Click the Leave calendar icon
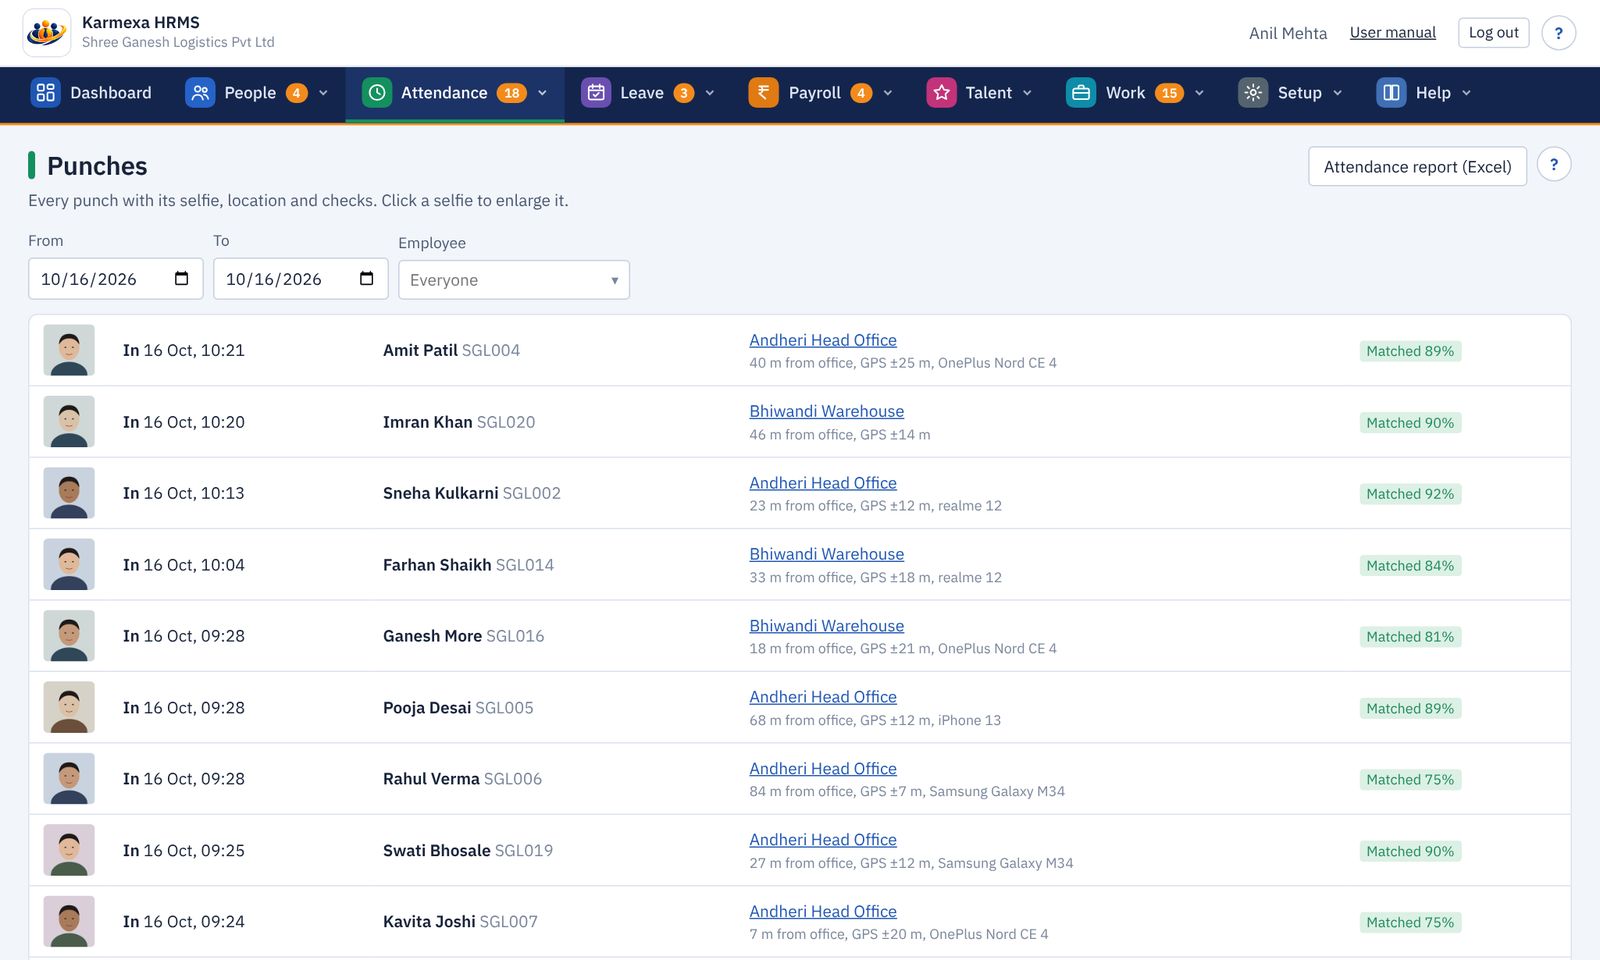 point(596,93)
